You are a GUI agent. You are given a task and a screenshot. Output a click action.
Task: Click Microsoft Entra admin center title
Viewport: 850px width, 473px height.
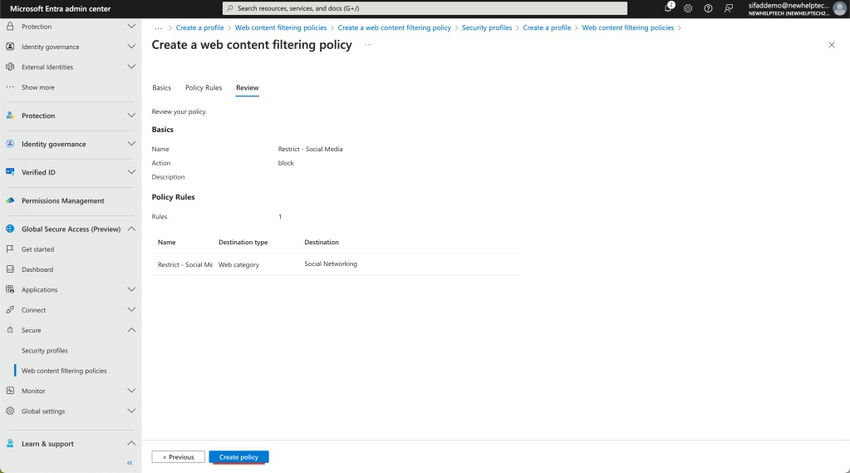(x=60, y=9)
